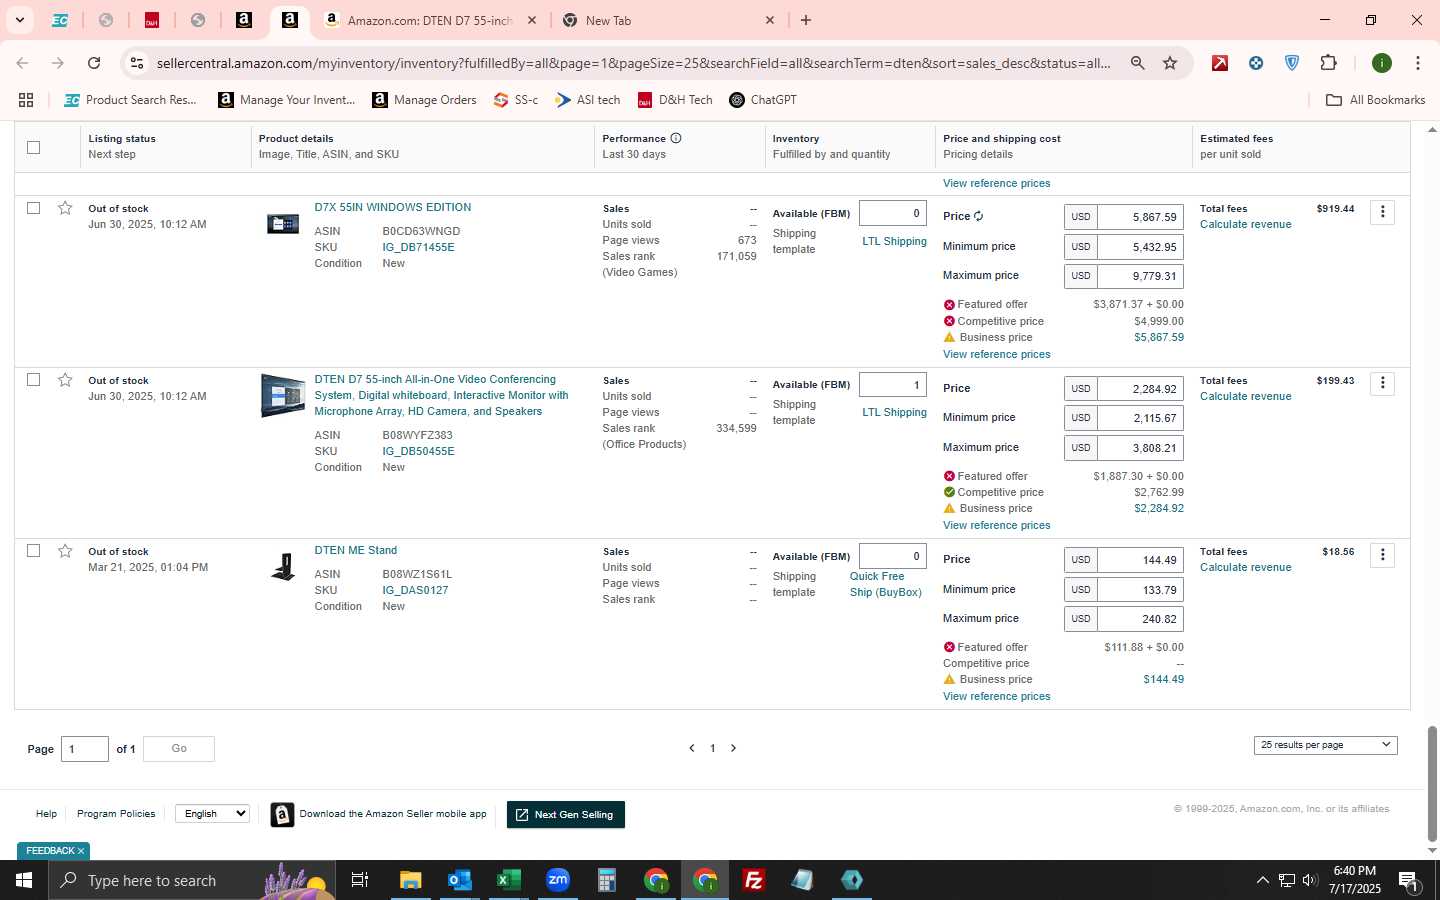This screenshot has height=900, width=1440.
Task: Click Calculate revenue for DTEN ME Stand
Action: tap(1245, 567)
